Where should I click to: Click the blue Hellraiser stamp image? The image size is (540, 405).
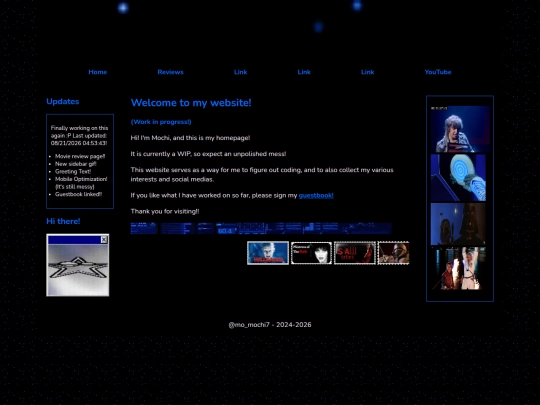click(x=268, y=253)
